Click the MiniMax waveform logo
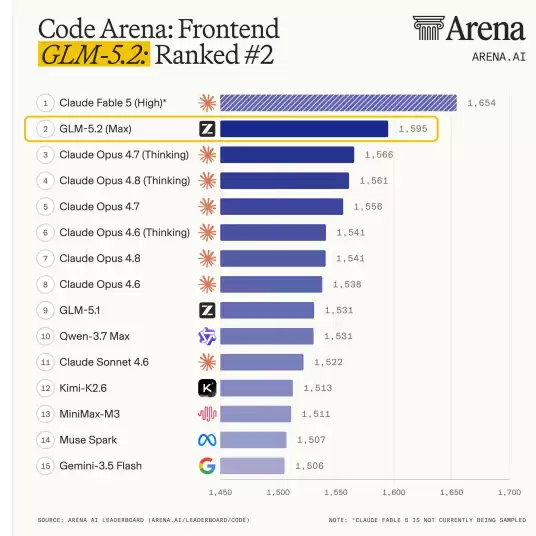 pos(207,414)
